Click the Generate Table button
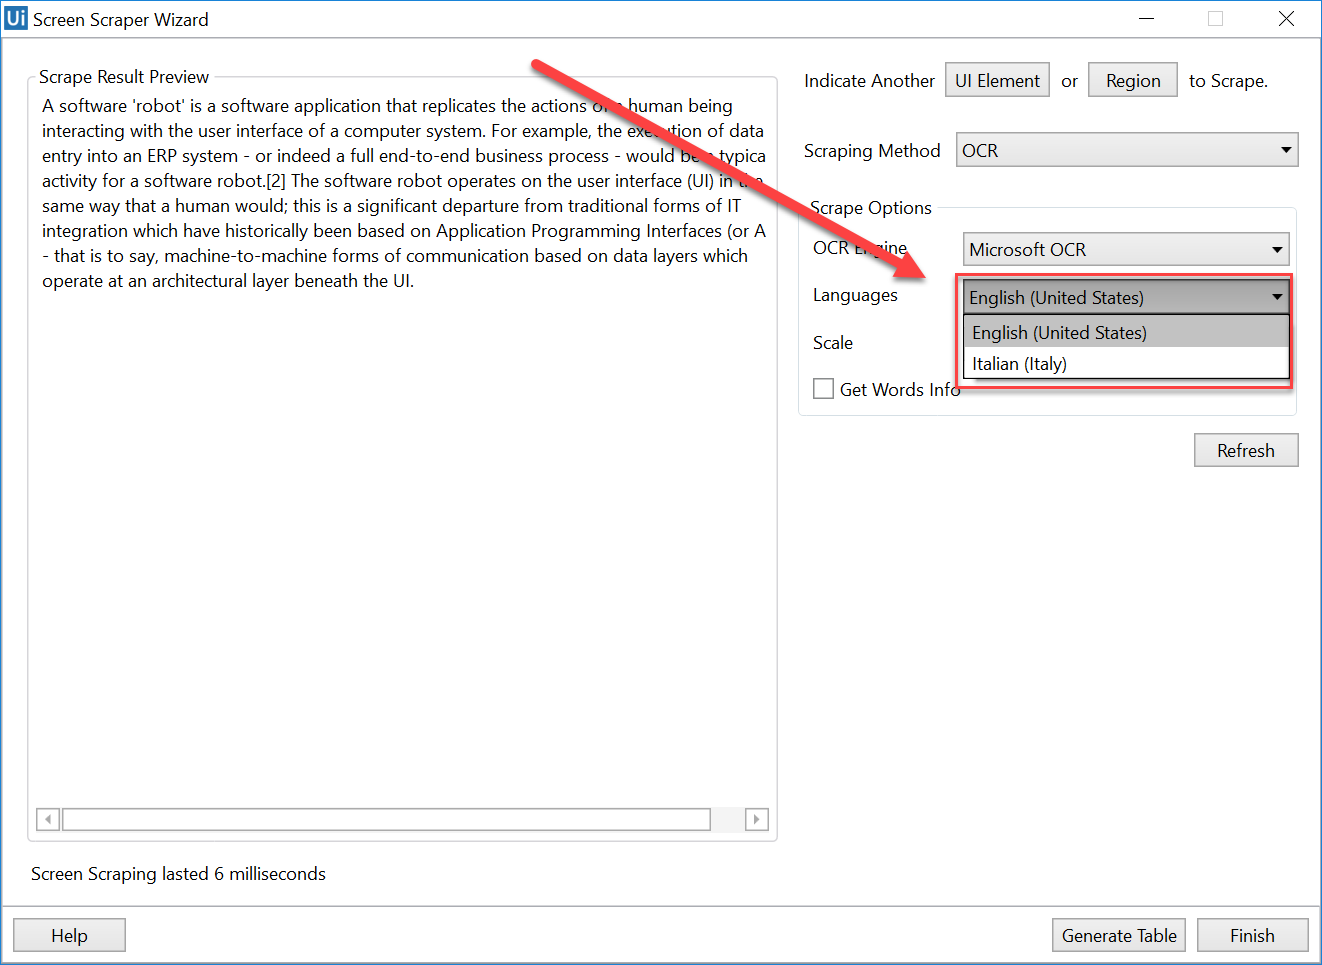 click(1118, 935)
